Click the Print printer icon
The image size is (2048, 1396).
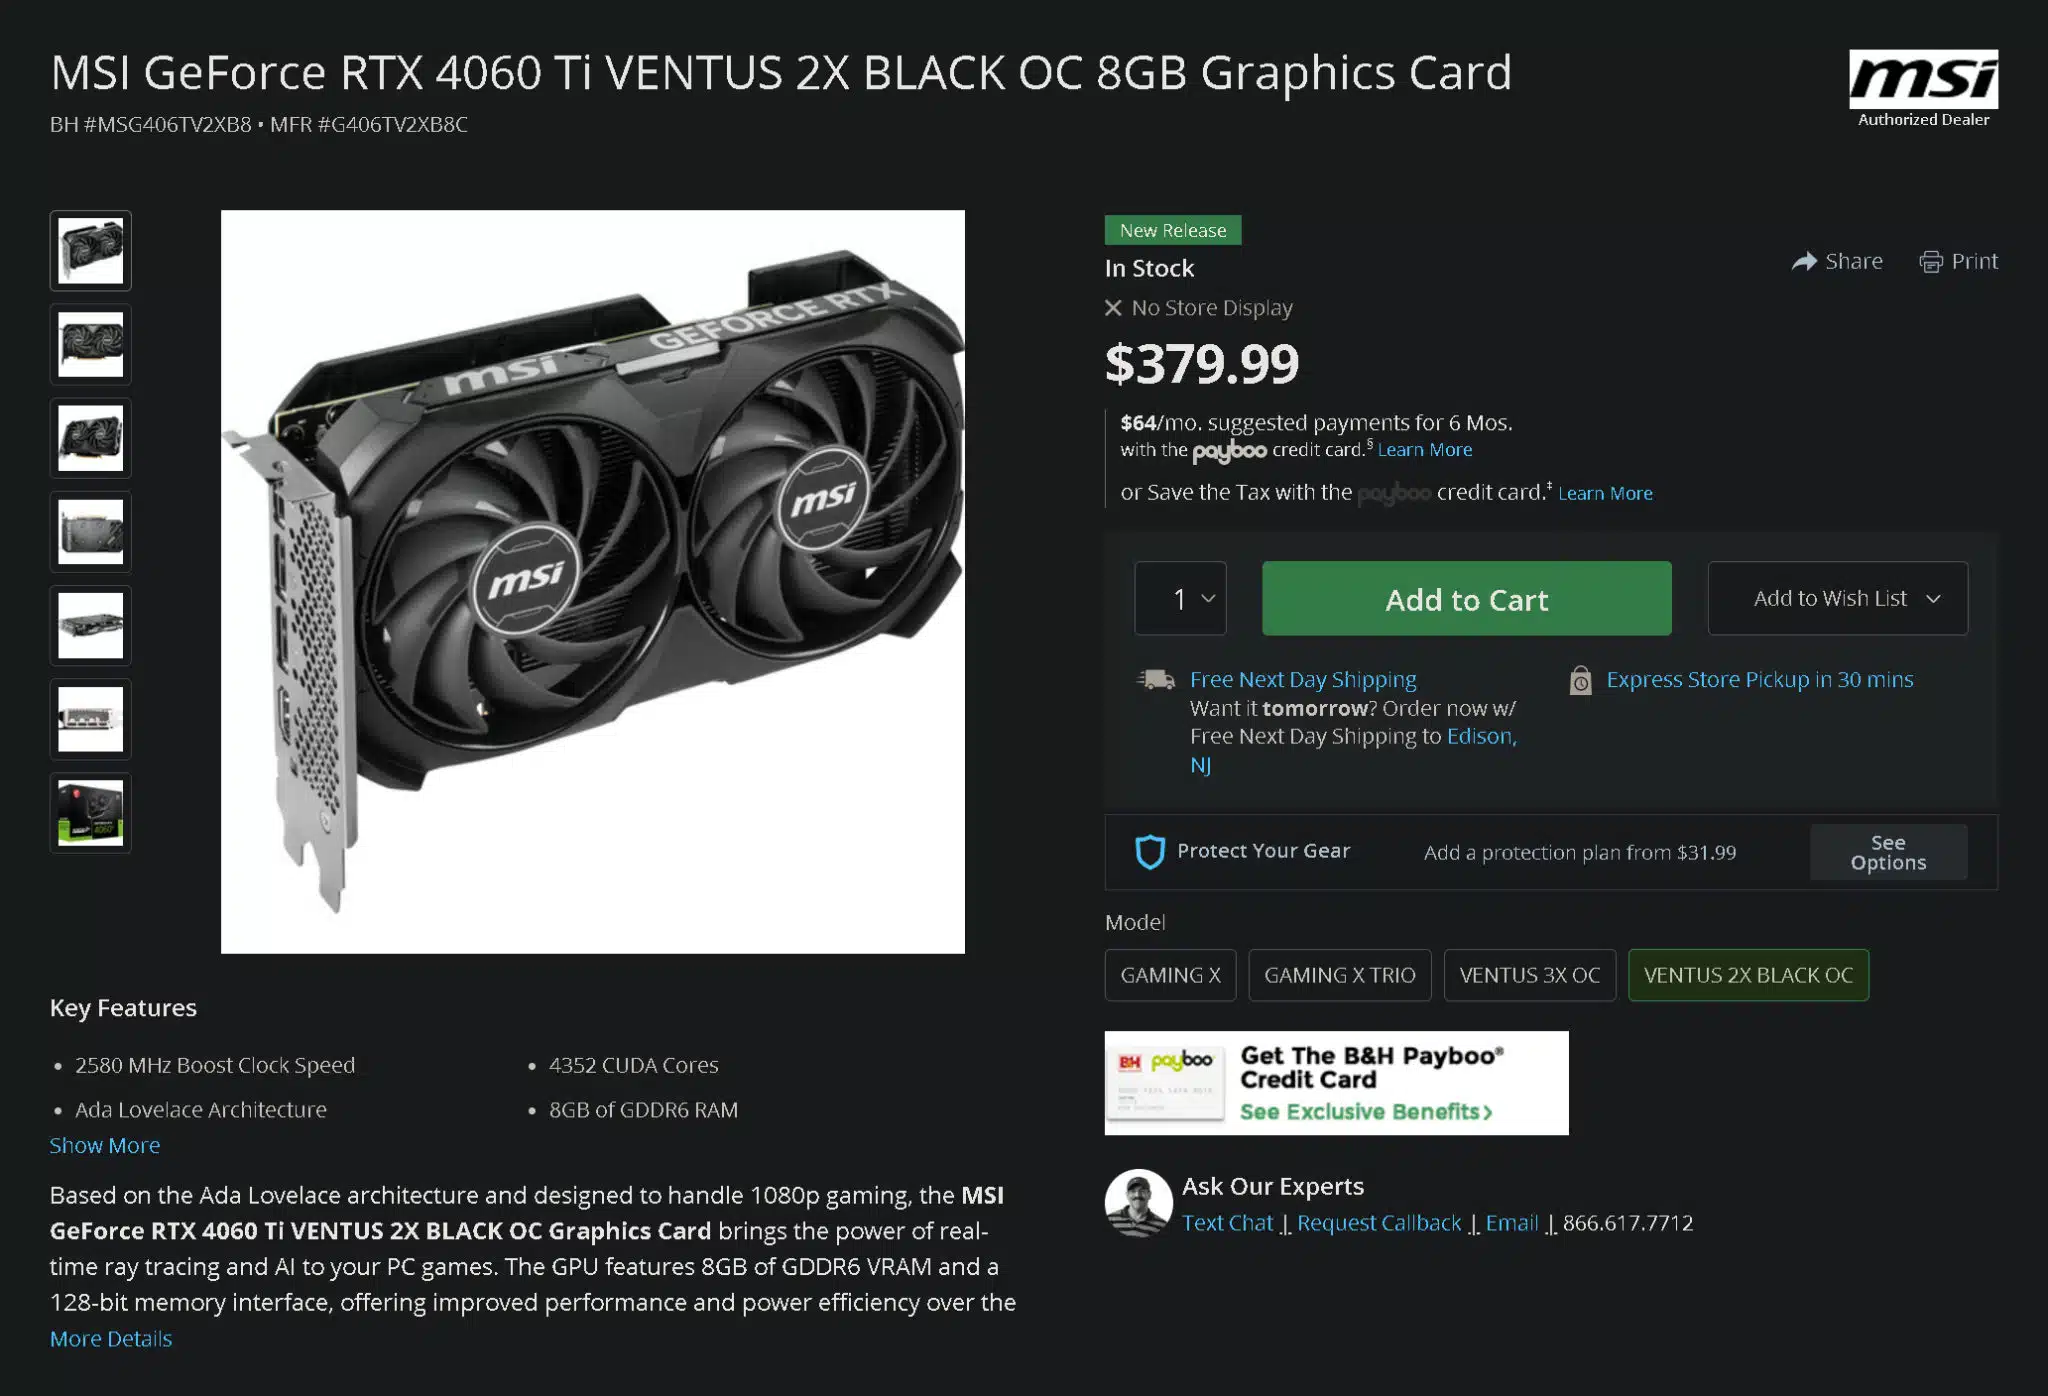pos(1931,262)
